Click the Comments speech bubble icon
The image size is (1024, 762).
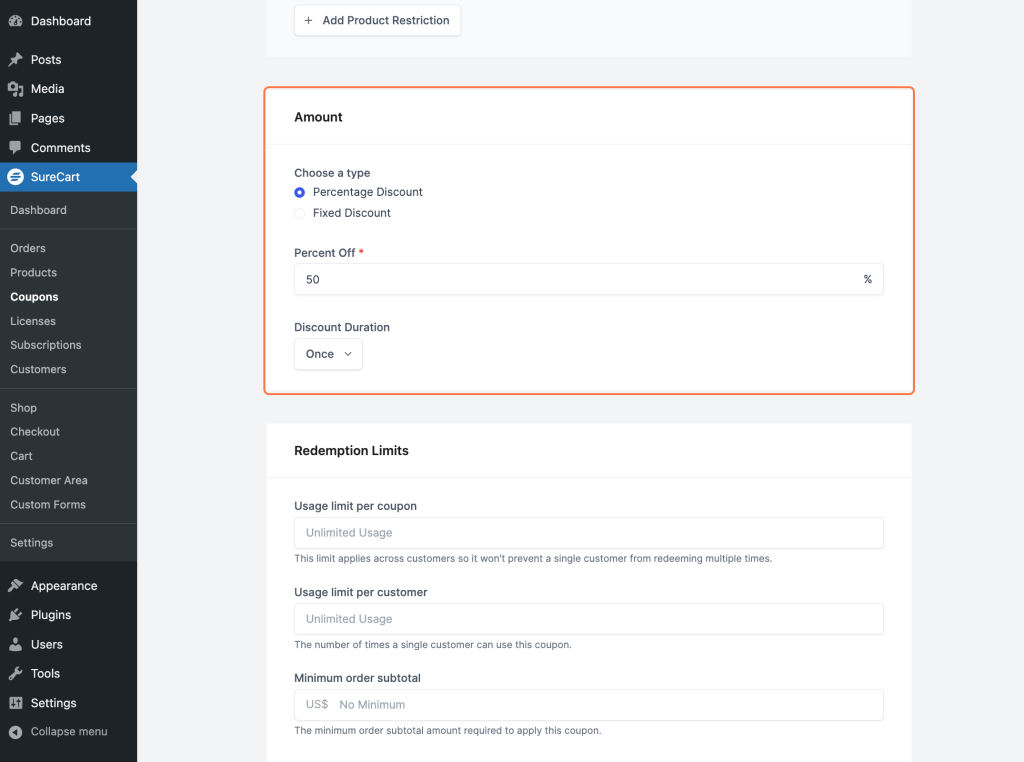click(15, 148)
